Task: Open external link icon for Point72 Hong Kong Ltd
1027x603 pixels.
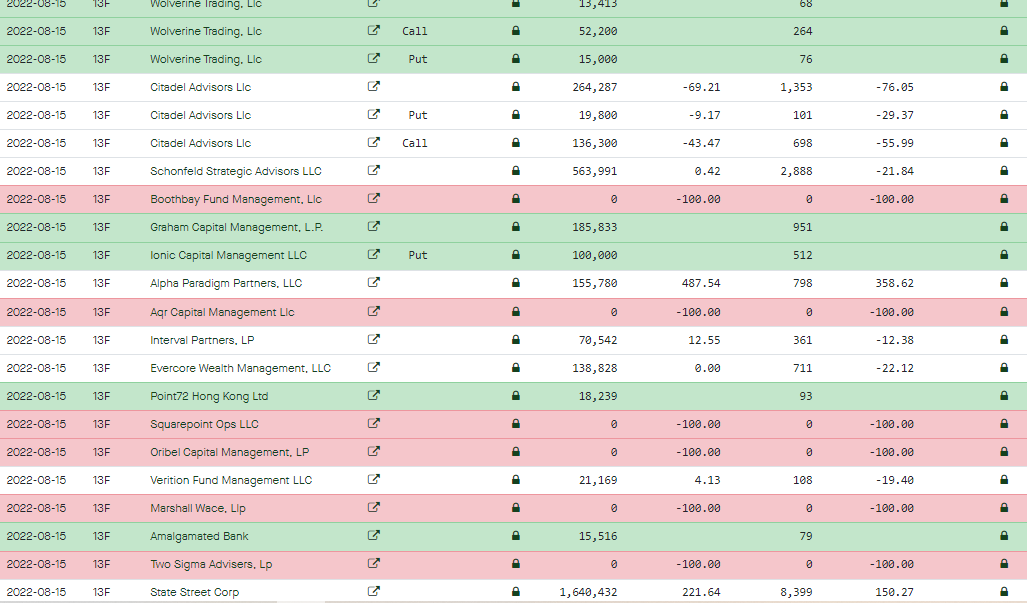Action: pos(373,395)
